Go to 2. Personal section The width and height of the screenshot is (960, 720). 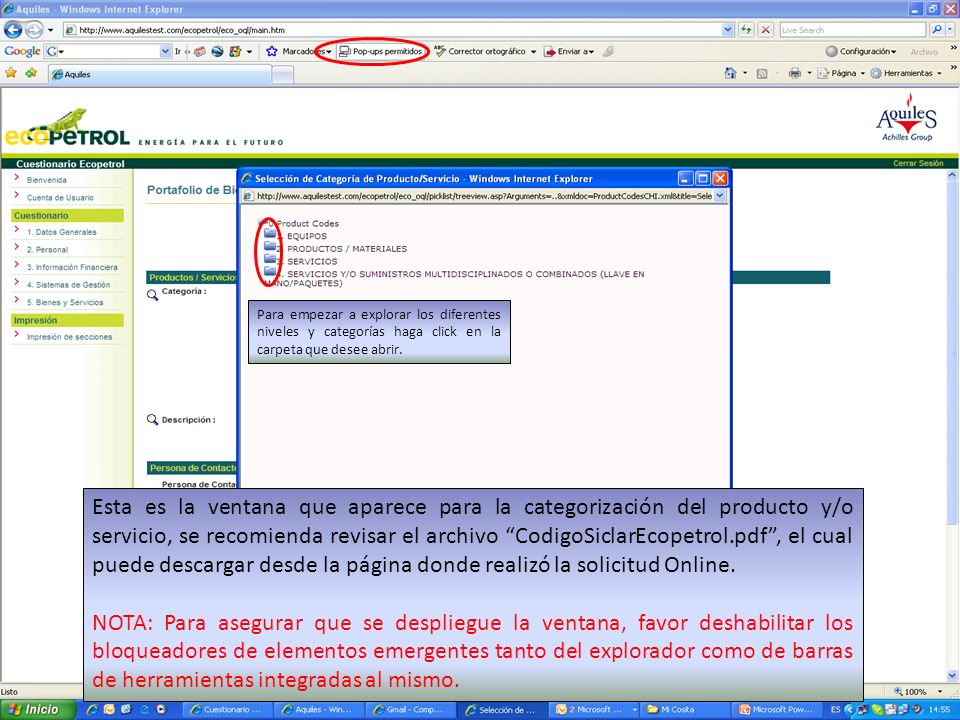tap(47, 250)
